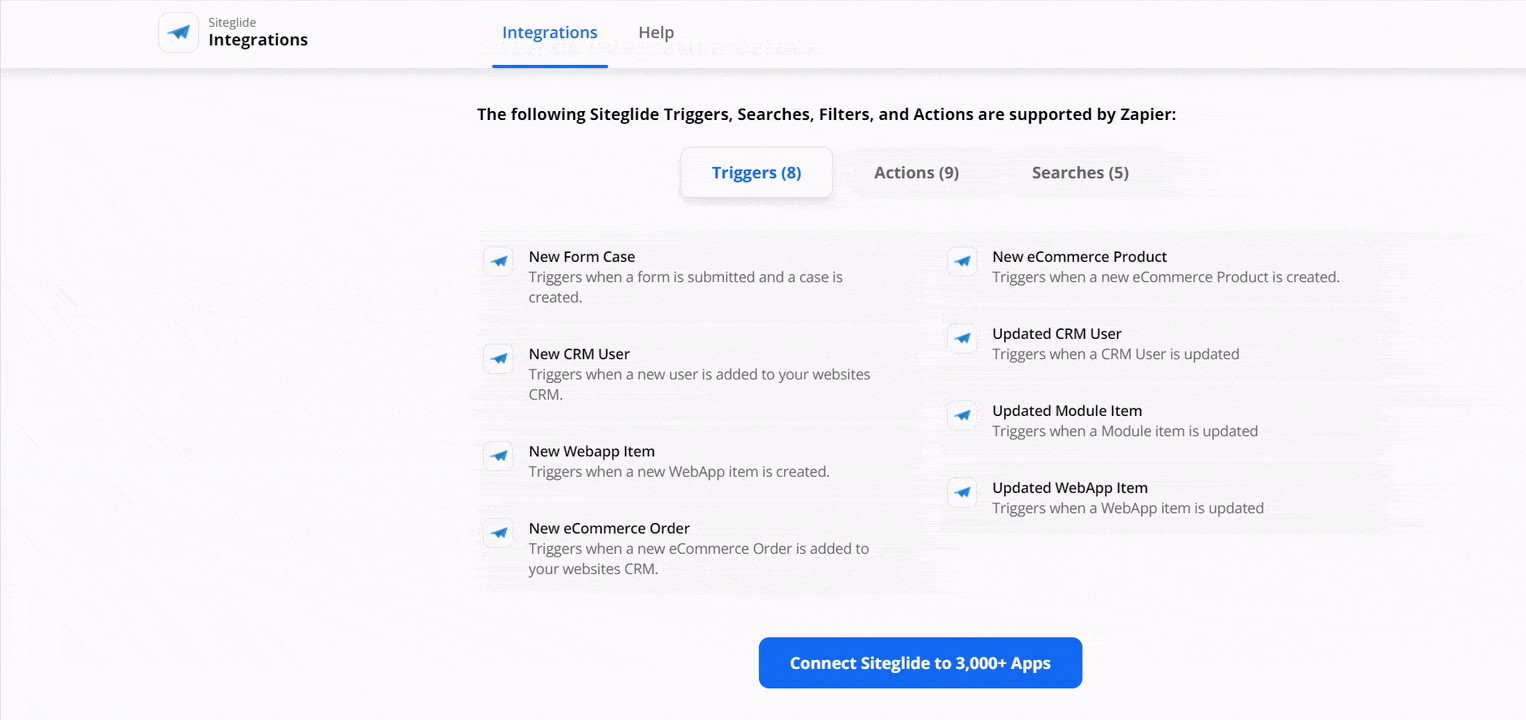Click description 'Triggers when a WebApp item is updated'
This screenshot has height=720, width=1526.
(1128, 508)
